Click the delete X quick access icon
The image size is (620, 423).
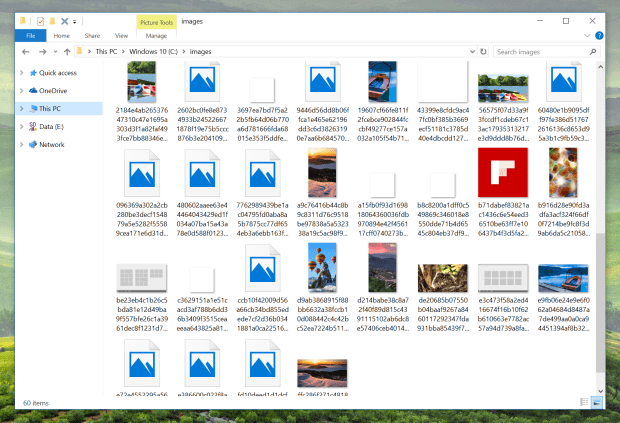tap(64, 21)
